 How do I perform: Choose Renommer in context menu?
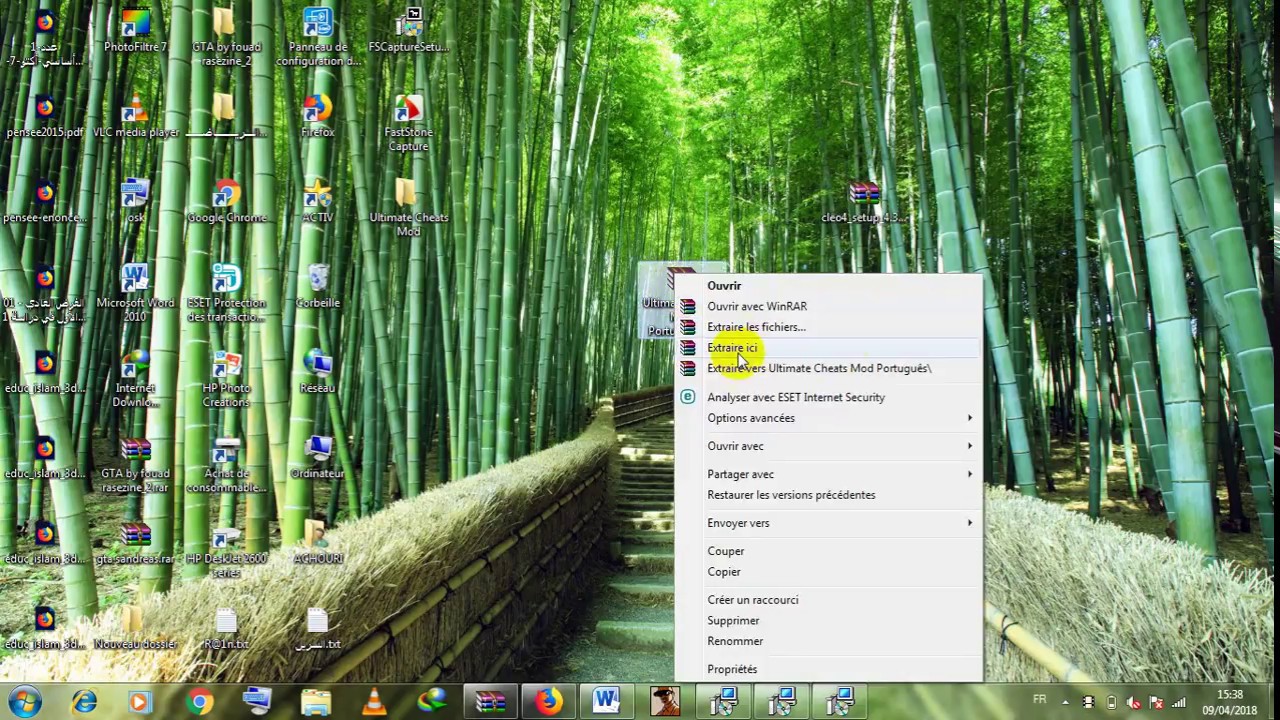pos(828,641)
